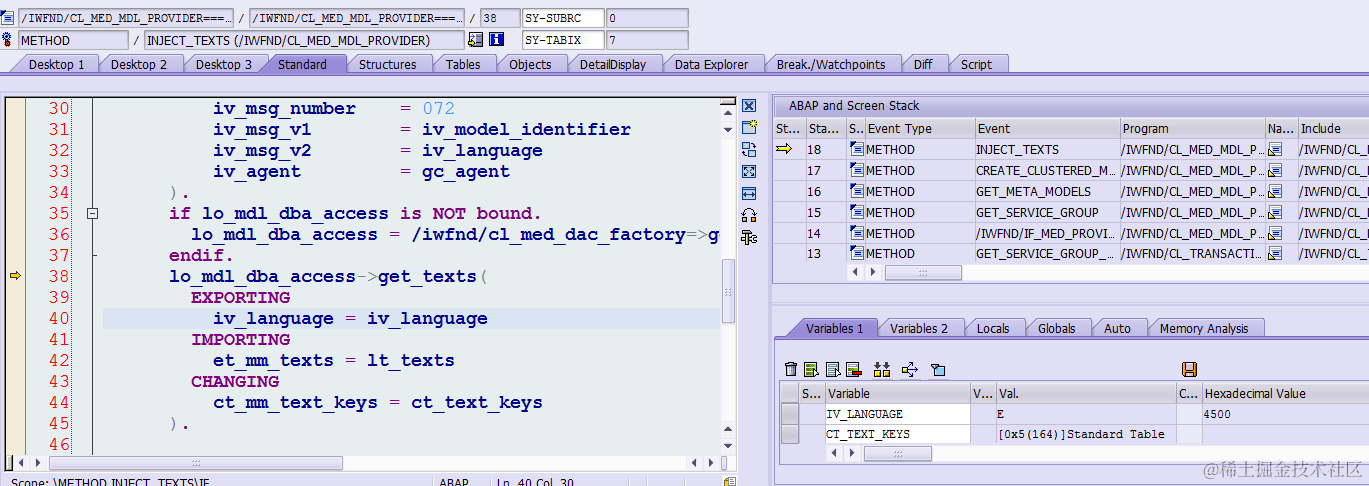The width and height of the screenshot is (1369, 486).
Task: Switch to the Variables 2 tab
Action: tap(918, 328)
